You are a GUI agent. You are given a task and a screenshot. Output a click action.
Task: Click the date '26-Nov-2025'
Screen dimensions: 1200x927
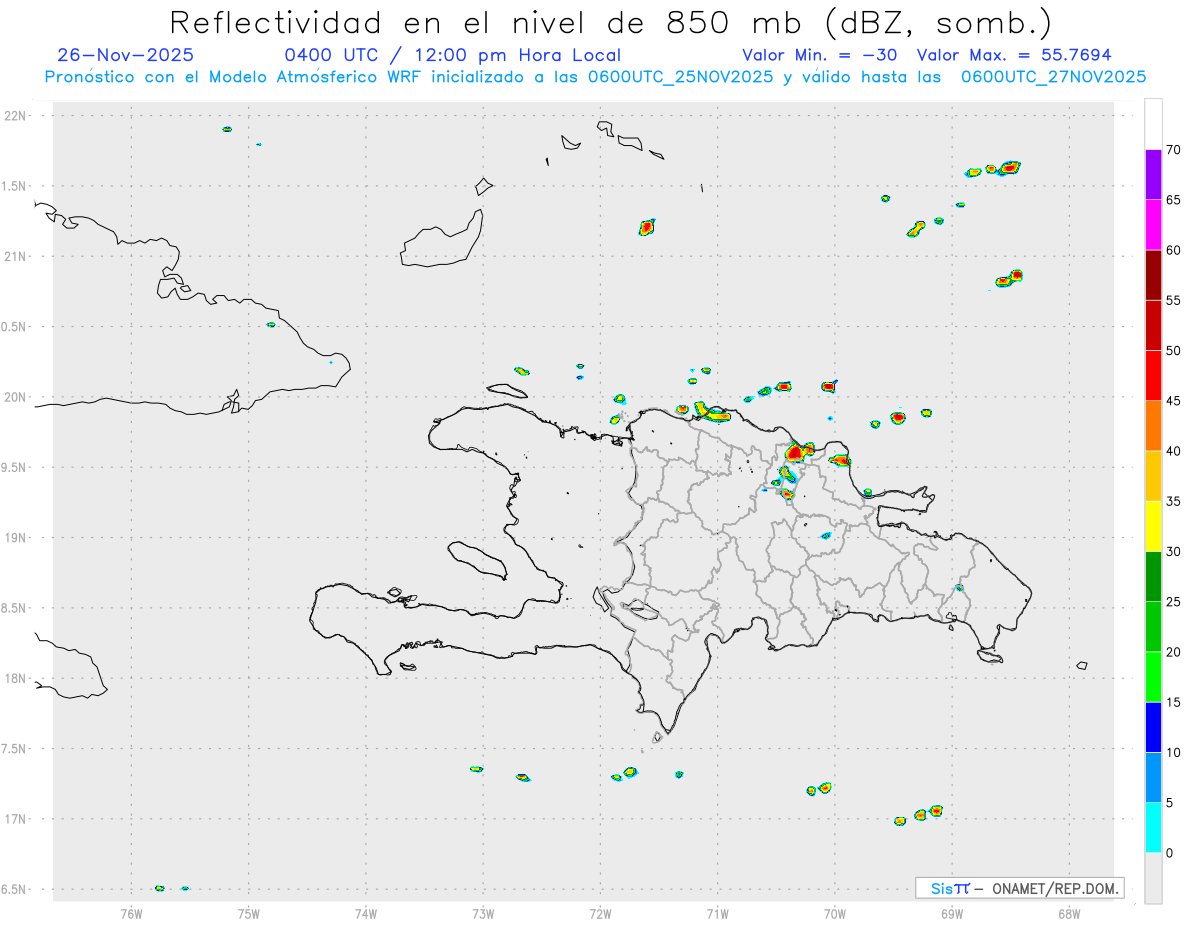click(x=126, y=56)
